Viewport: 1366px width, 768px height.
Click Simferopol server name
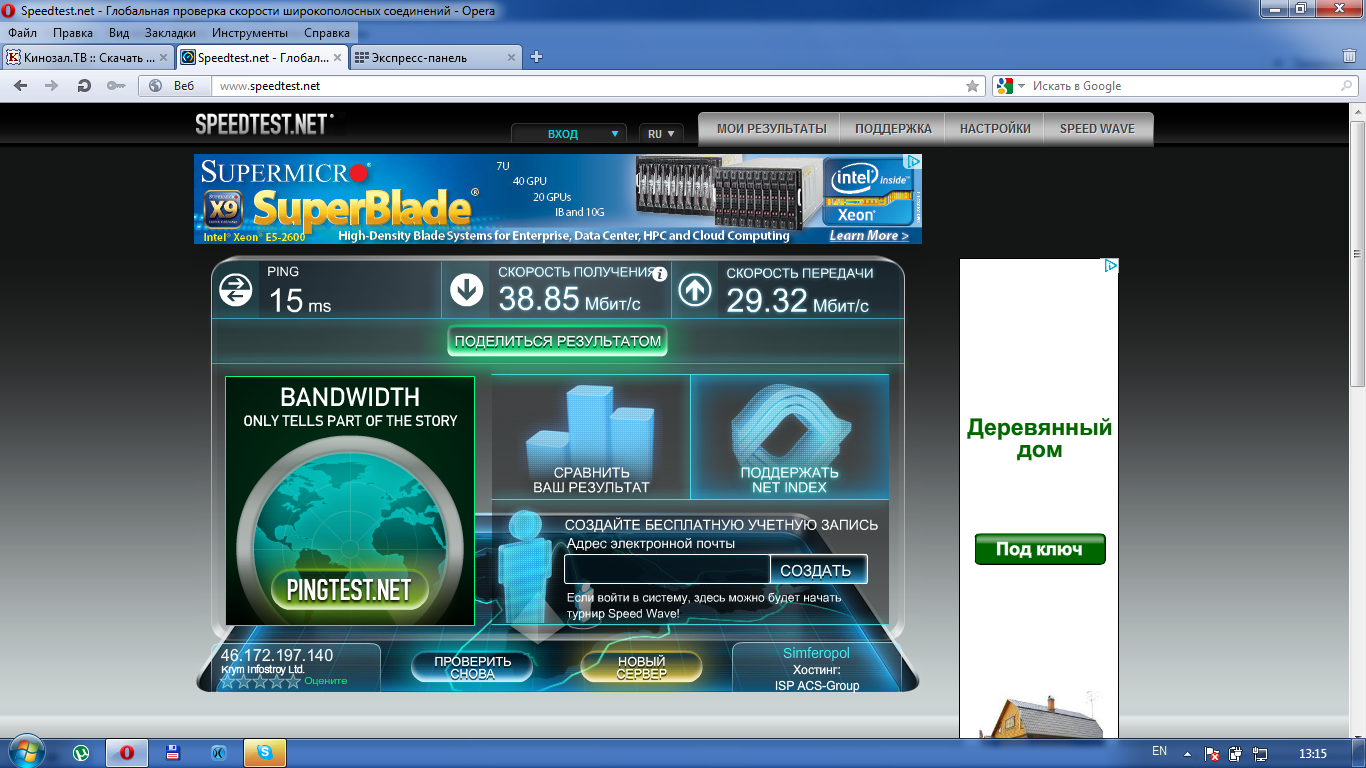coord(816,653)
